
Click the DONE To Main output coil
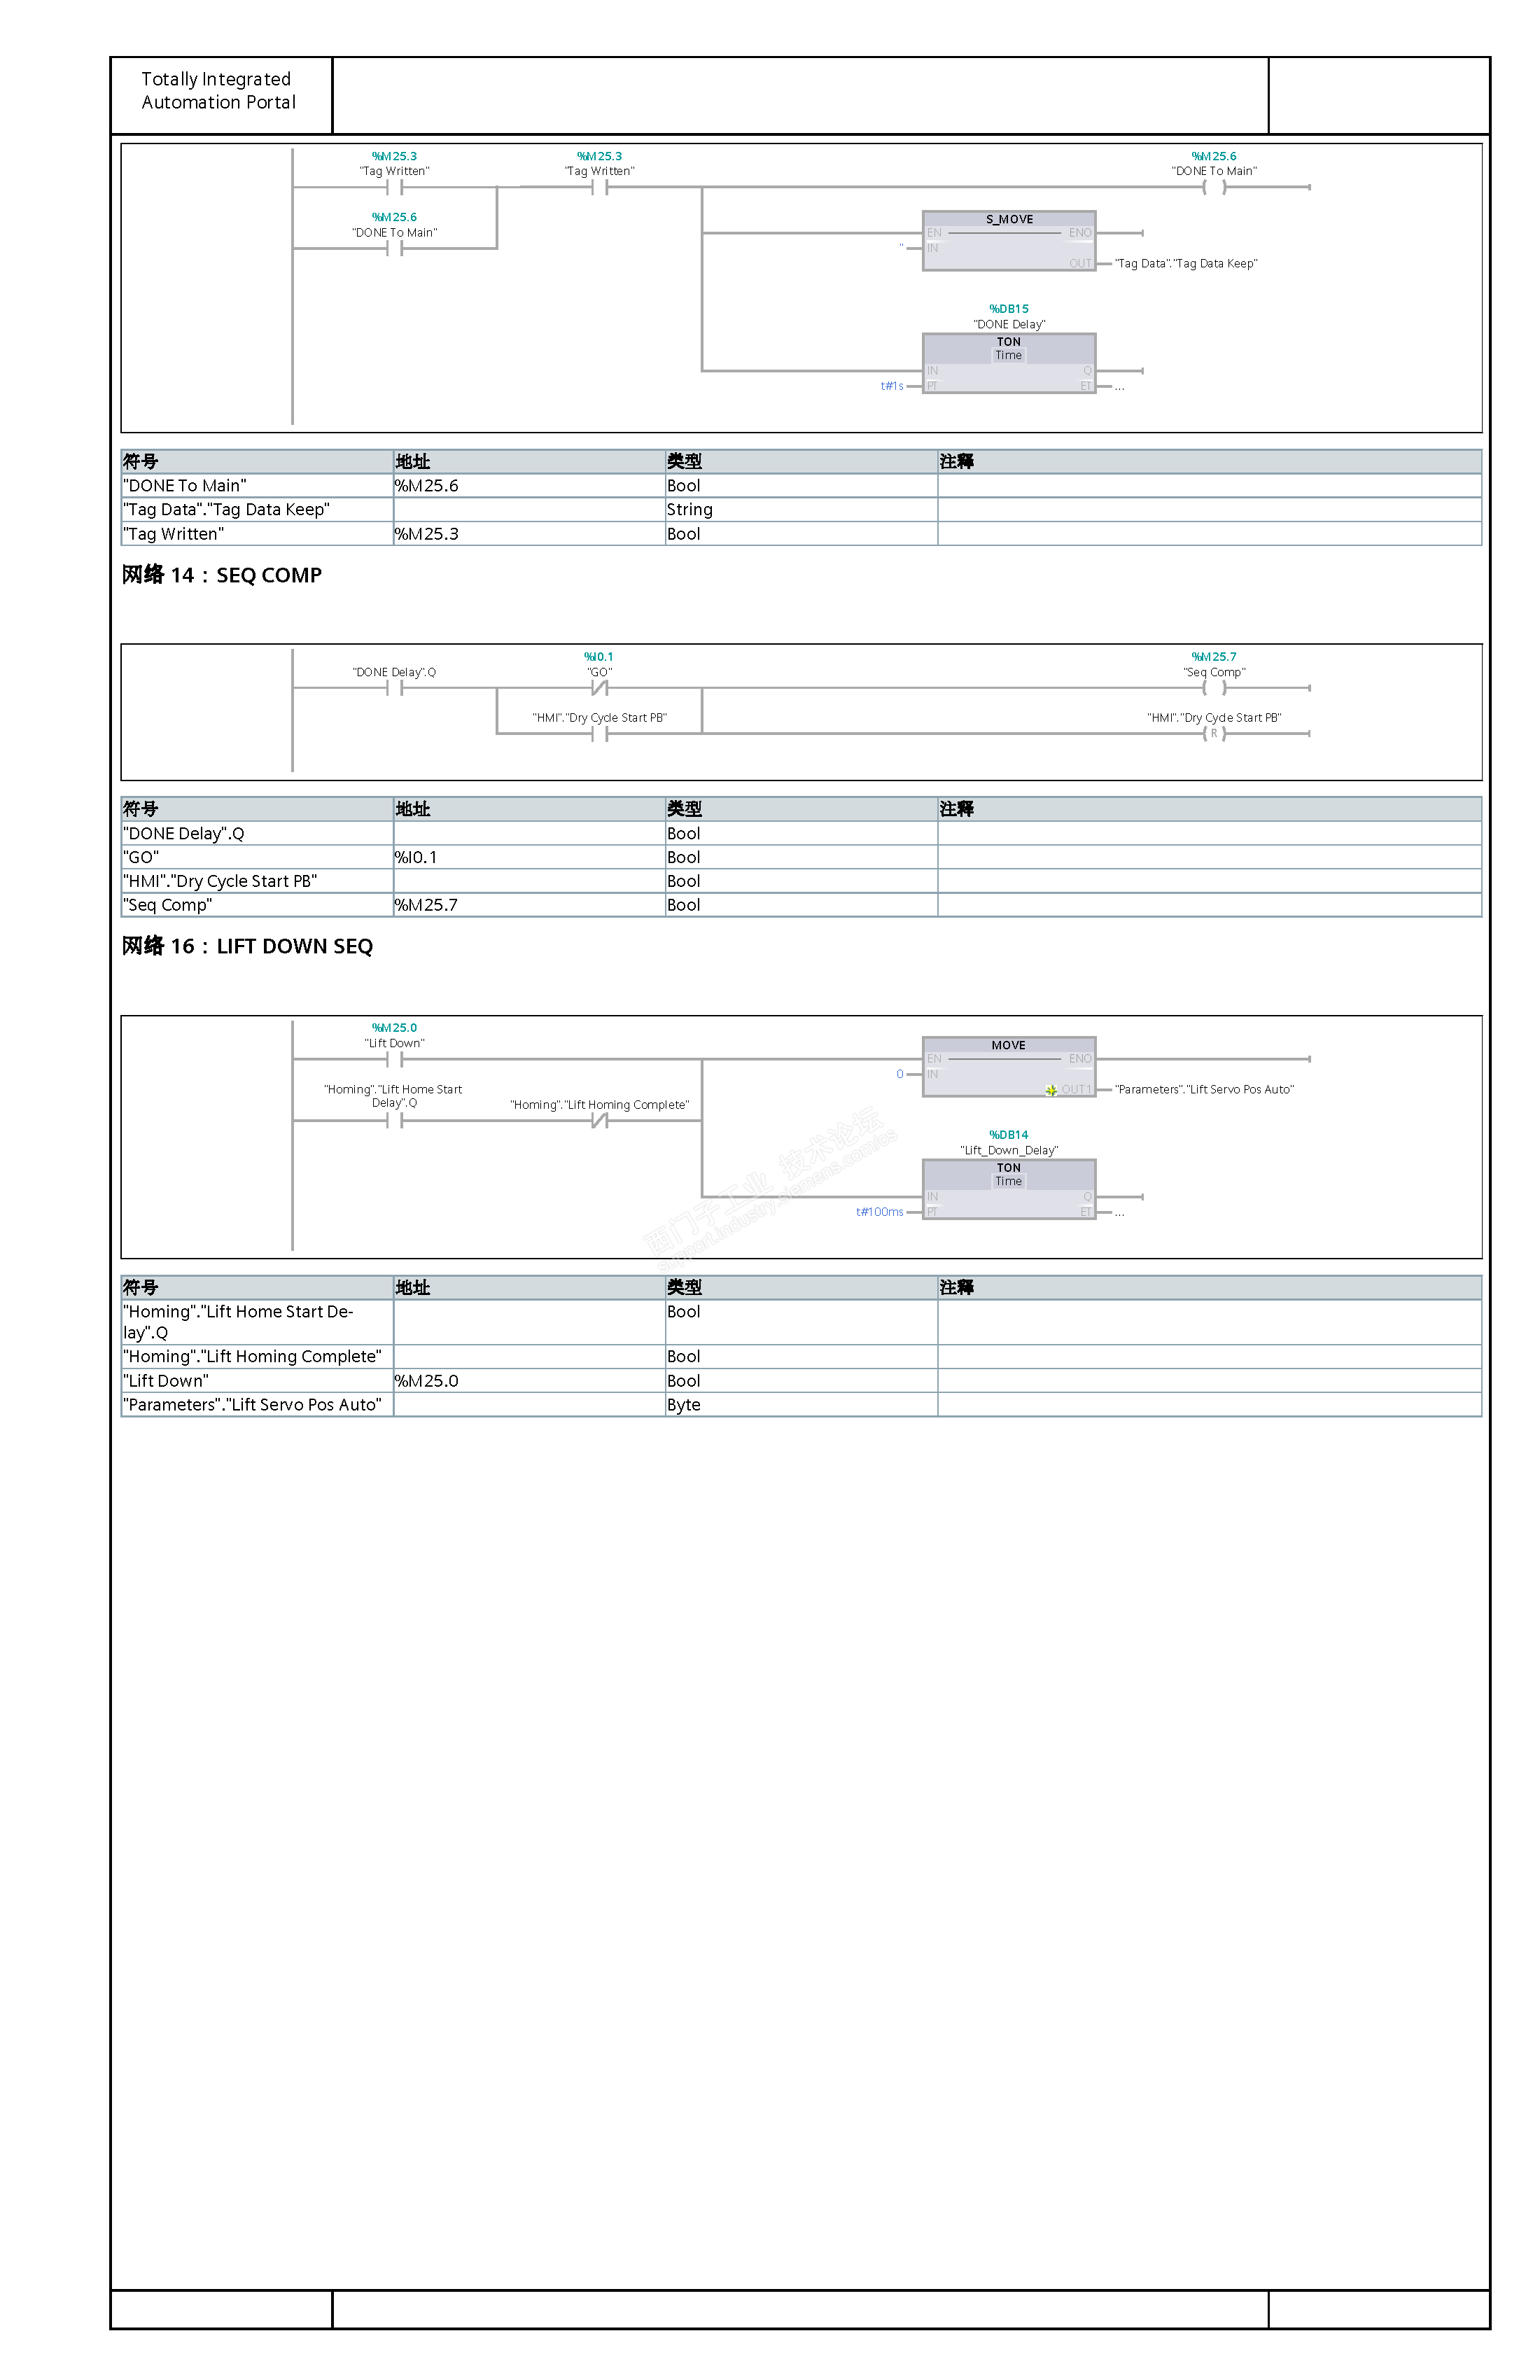[1214, 187]
